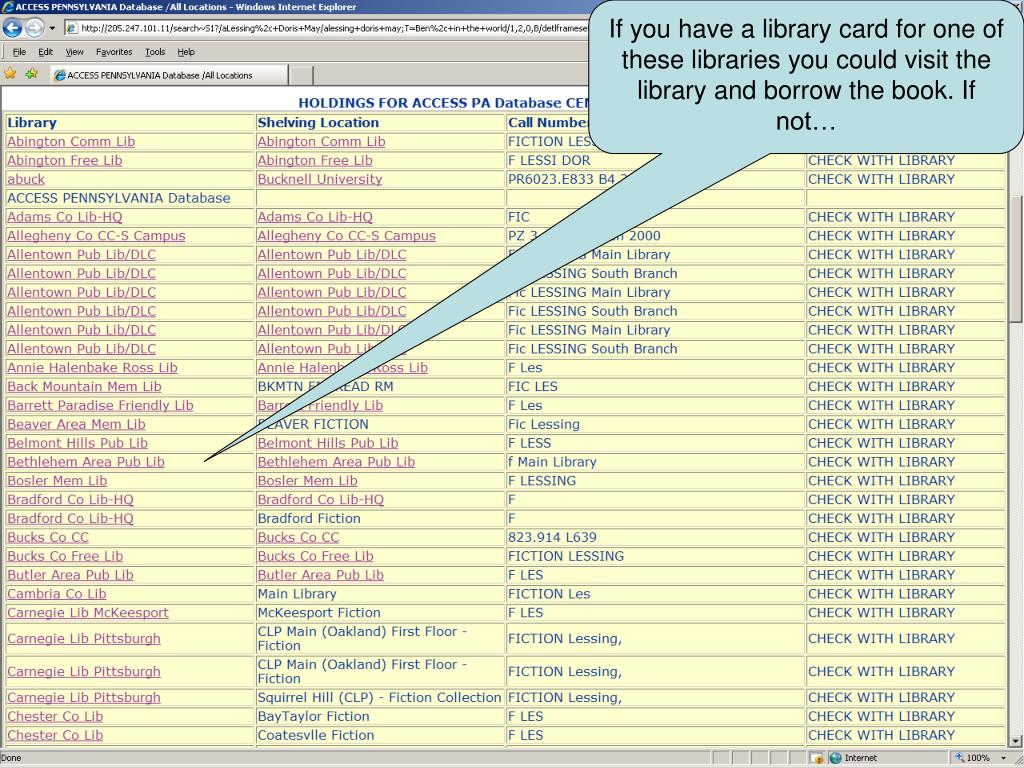Image resolution: width=1024 pixels, height=768 pixels.
Task: Open the Help menu
Action: click(186, 52)
